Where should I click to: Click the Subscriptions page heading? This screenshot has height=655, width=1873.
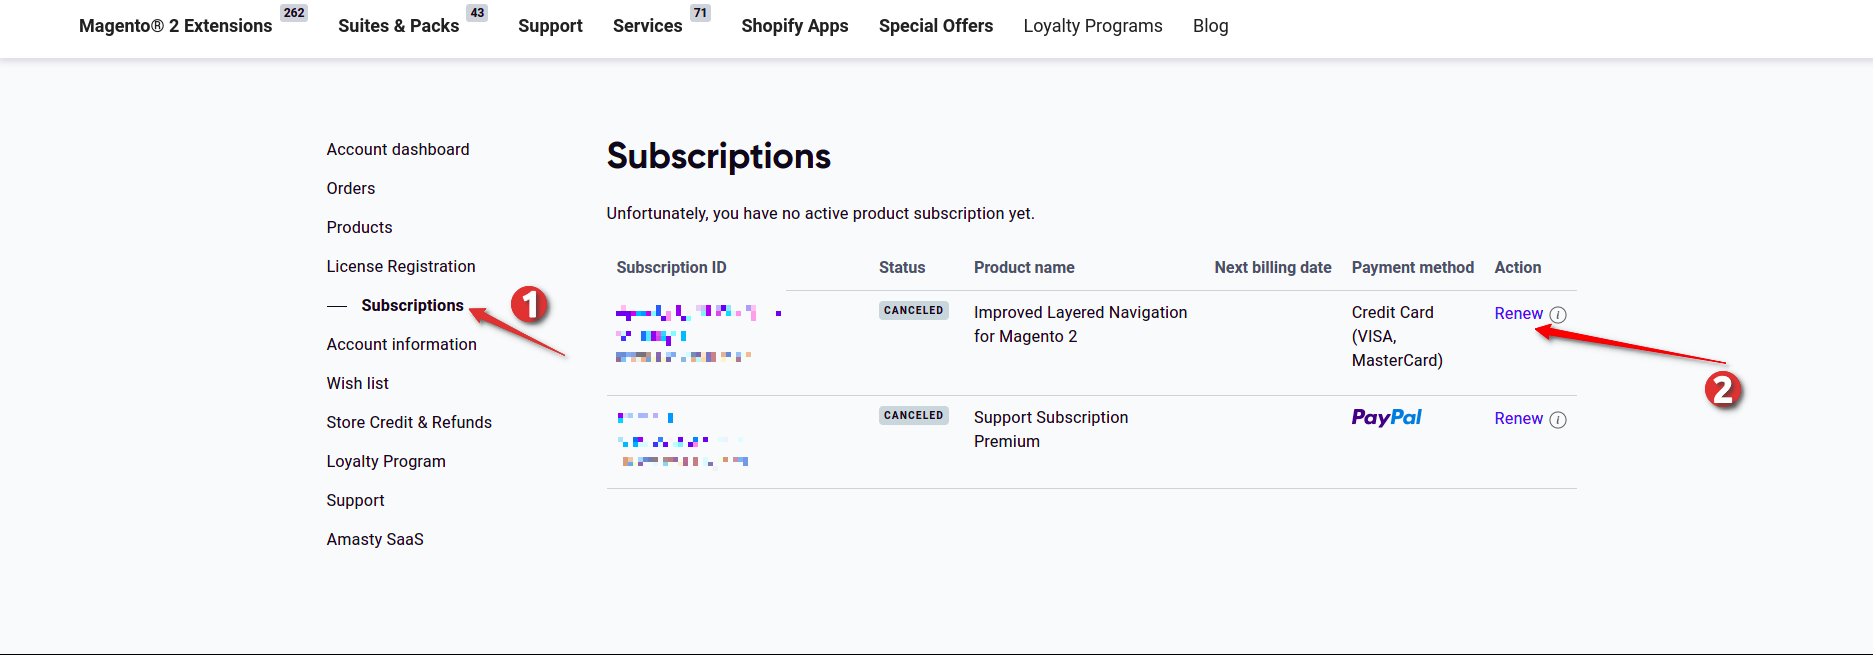click(719, 156)
